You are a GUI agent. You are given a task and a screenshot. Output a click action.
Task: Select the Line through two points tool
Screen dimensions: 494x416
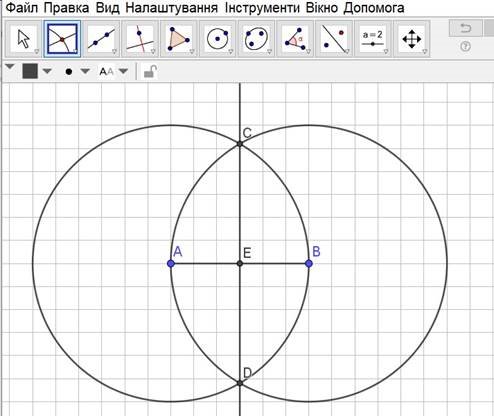[101, 39]
